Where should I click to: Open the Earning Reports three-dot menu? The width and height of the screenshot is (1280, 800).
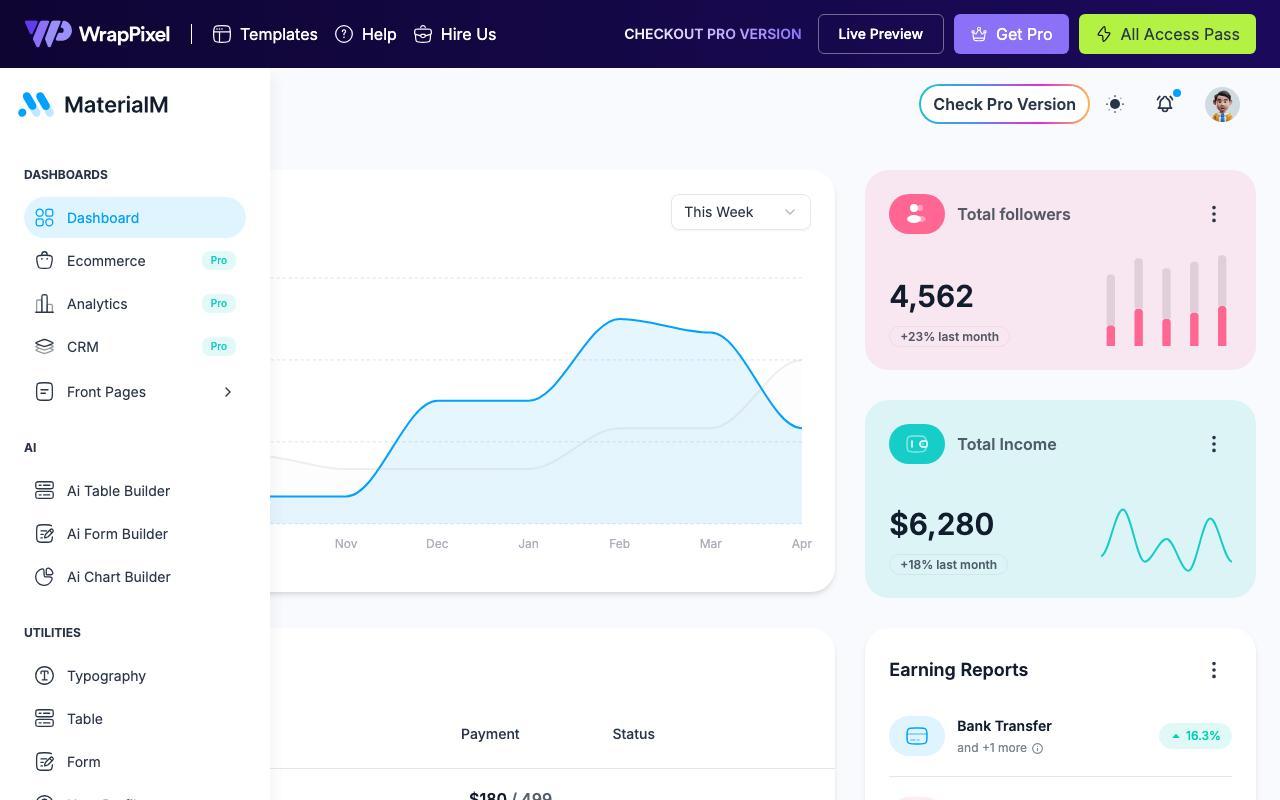(1214, 670)
